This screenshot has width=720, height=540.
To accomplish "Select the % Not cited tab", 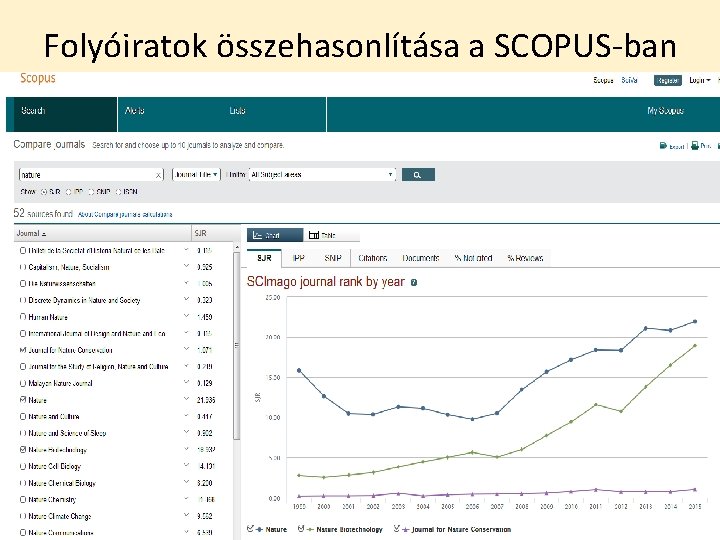I will tap(473, 258).
